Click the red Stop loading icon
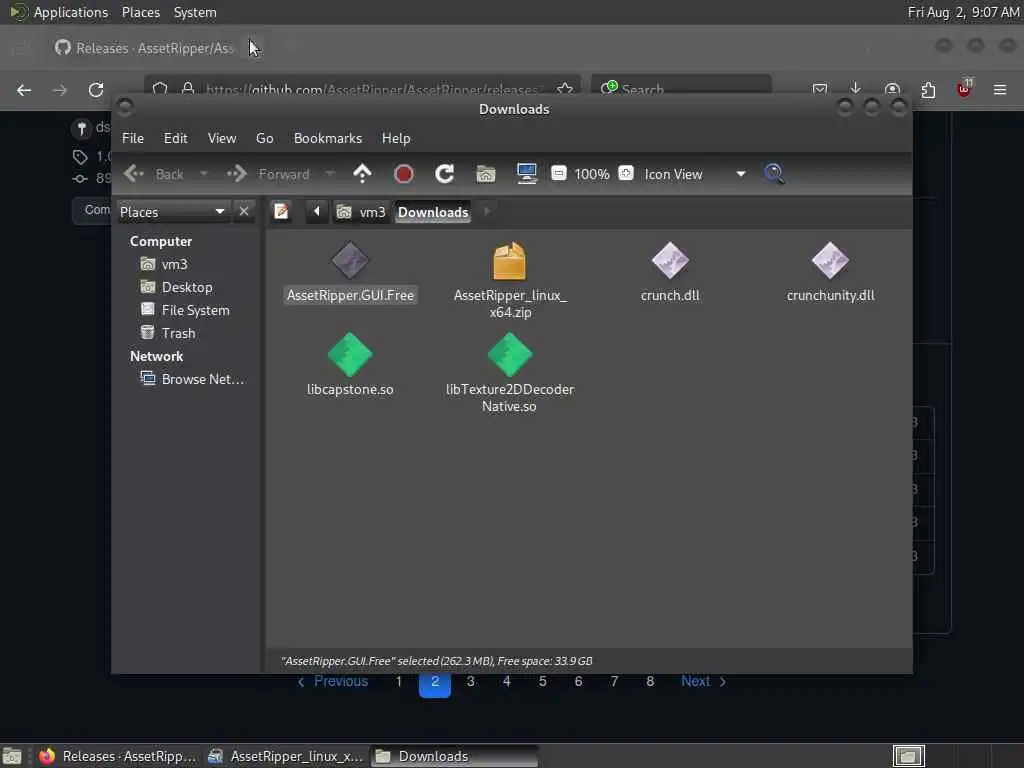This screenshot has height=768, width=1024. coord(404,174)
